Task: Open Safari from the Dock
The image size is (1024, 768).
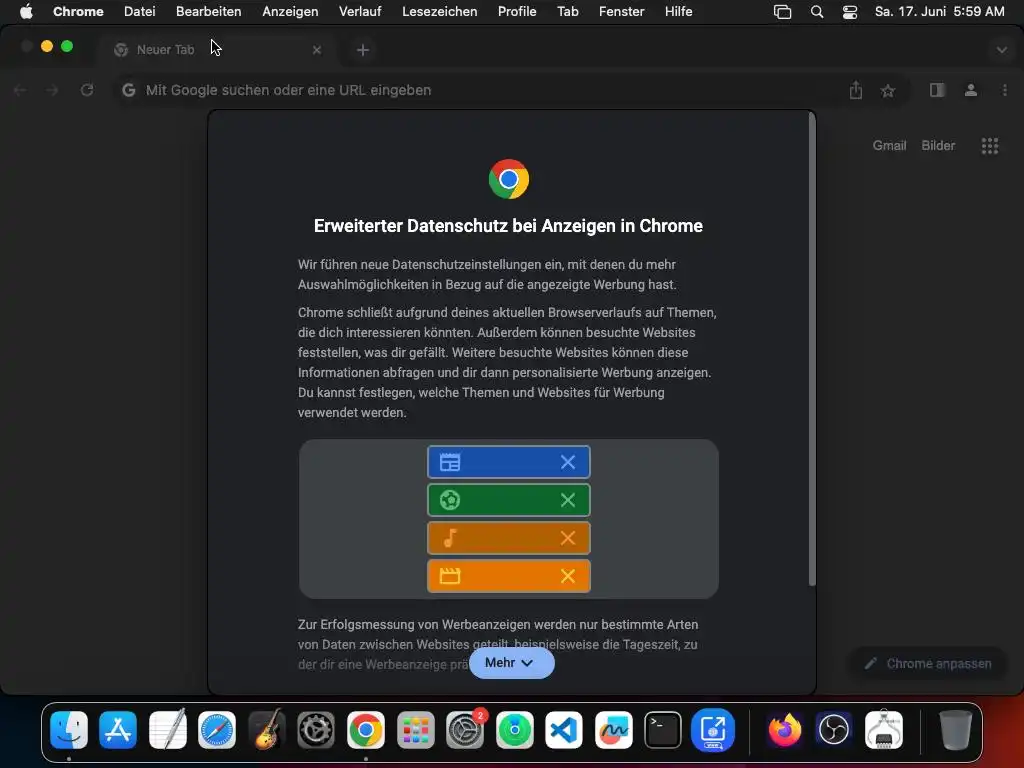Action: (x=217, y=729)
